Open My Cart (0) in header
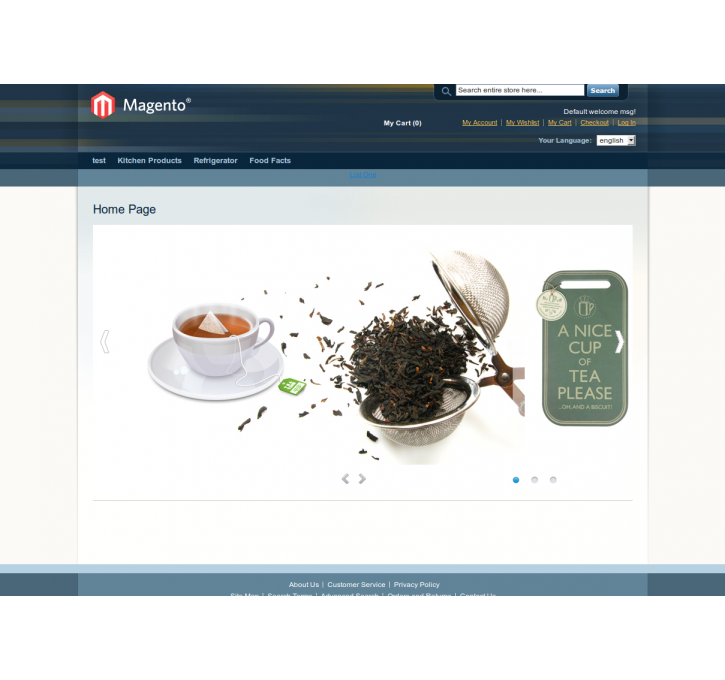Screen dimensions: 725x680 [402, 123]
